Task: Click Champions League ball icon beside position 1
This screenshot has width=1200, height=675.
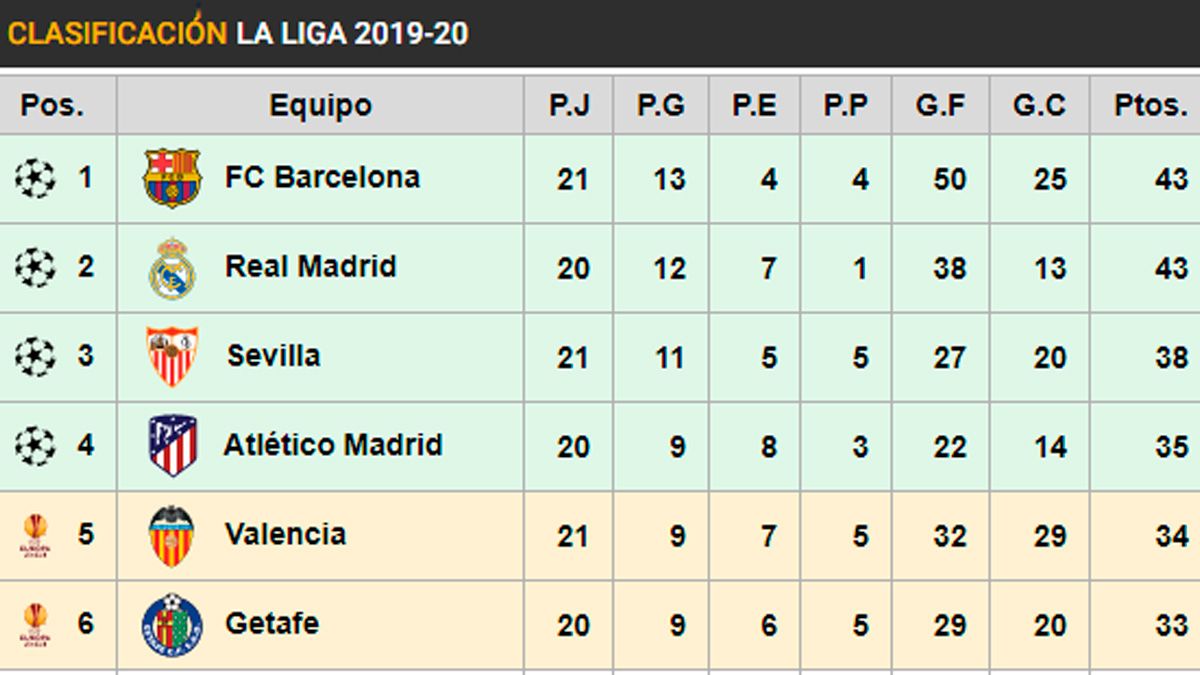Action: [35, 179]
